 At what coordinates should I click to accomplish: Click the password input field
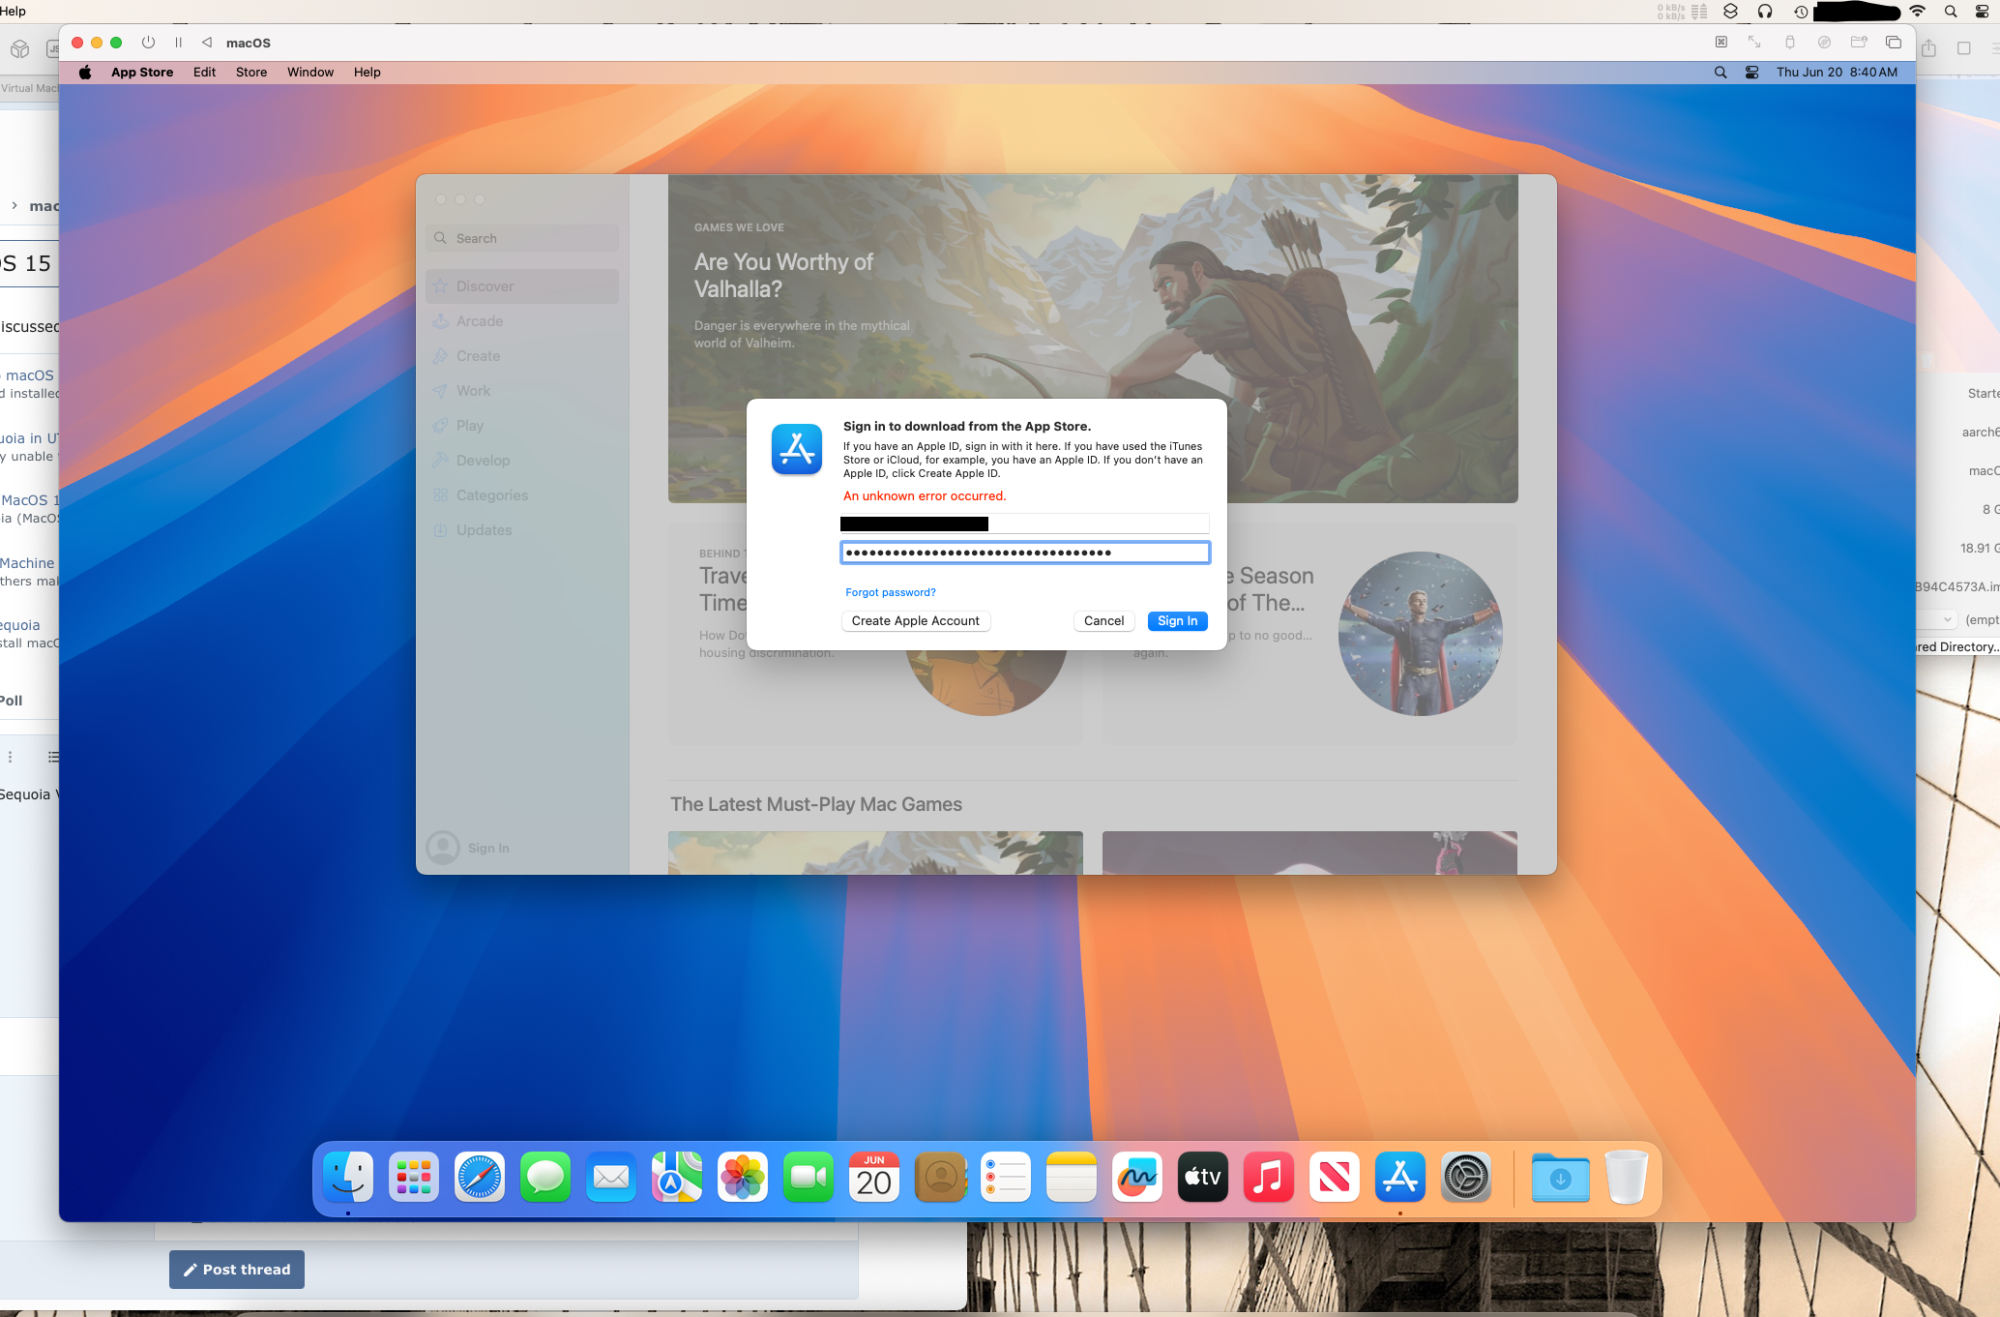1024,552
